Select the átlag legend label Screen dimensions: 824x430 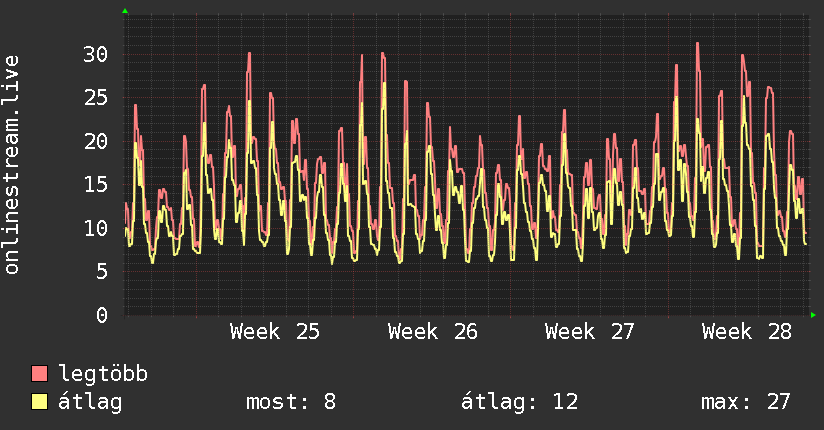(90, 402)
